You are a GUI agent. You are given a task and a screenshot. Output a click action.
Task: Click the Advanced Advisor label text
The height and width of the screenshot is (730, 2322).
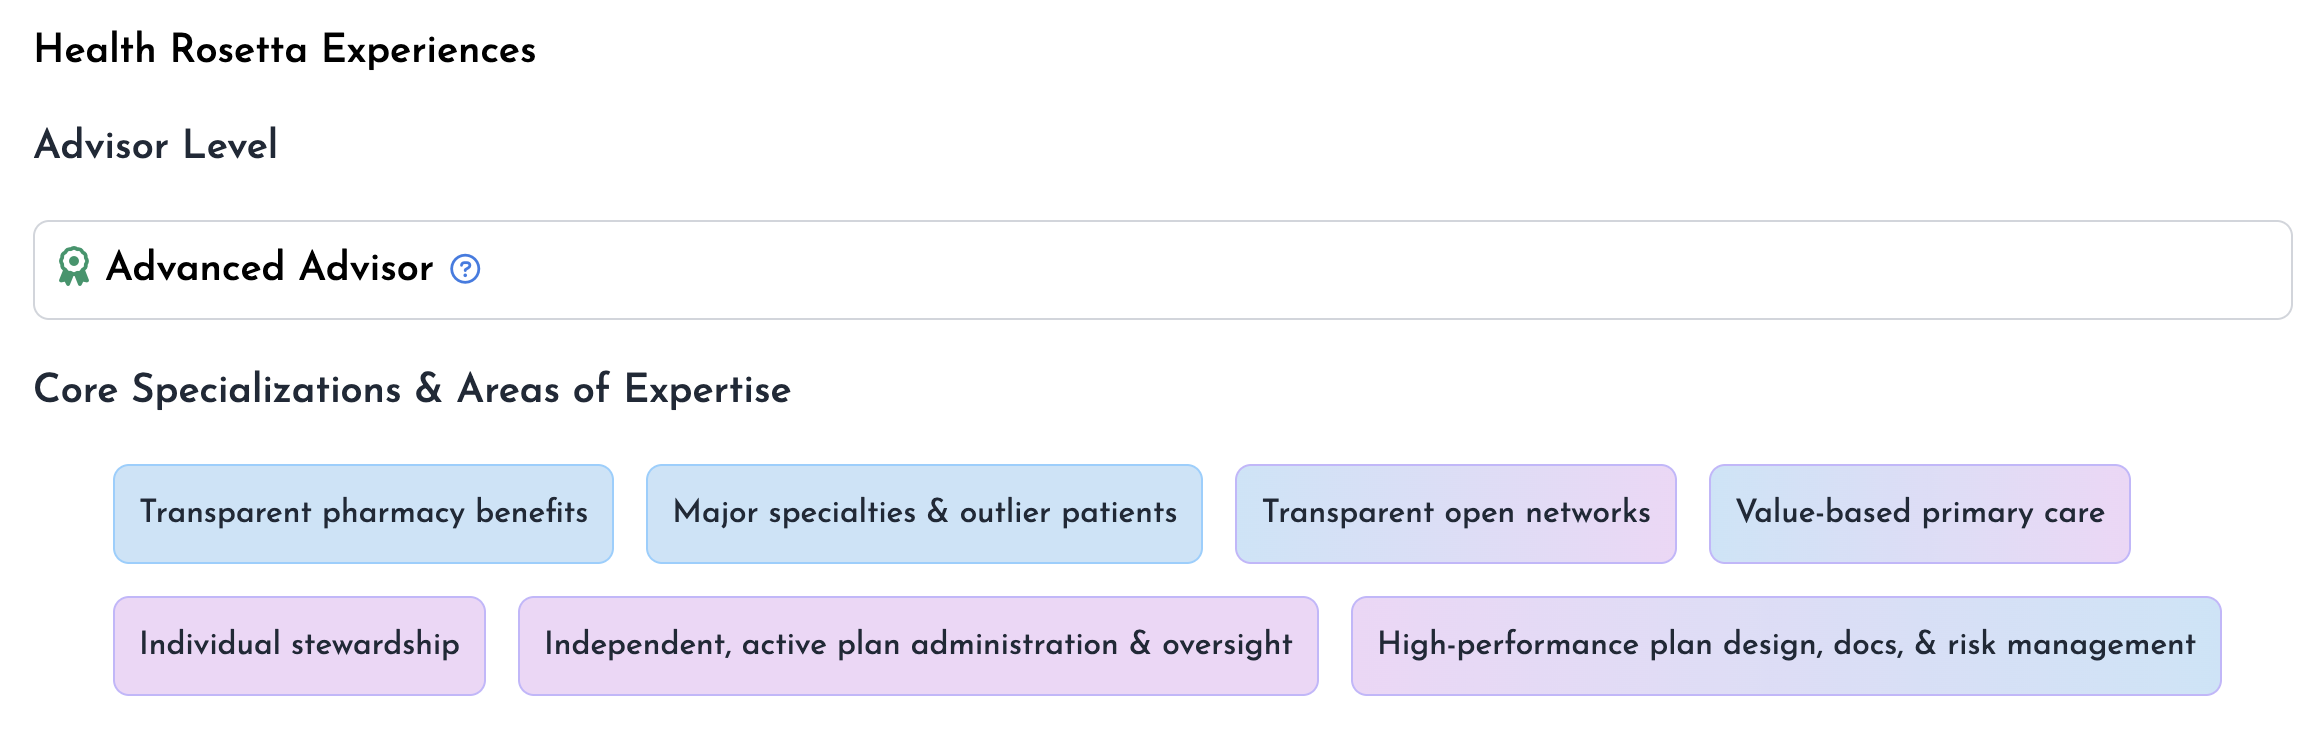[x=269, y=268]
